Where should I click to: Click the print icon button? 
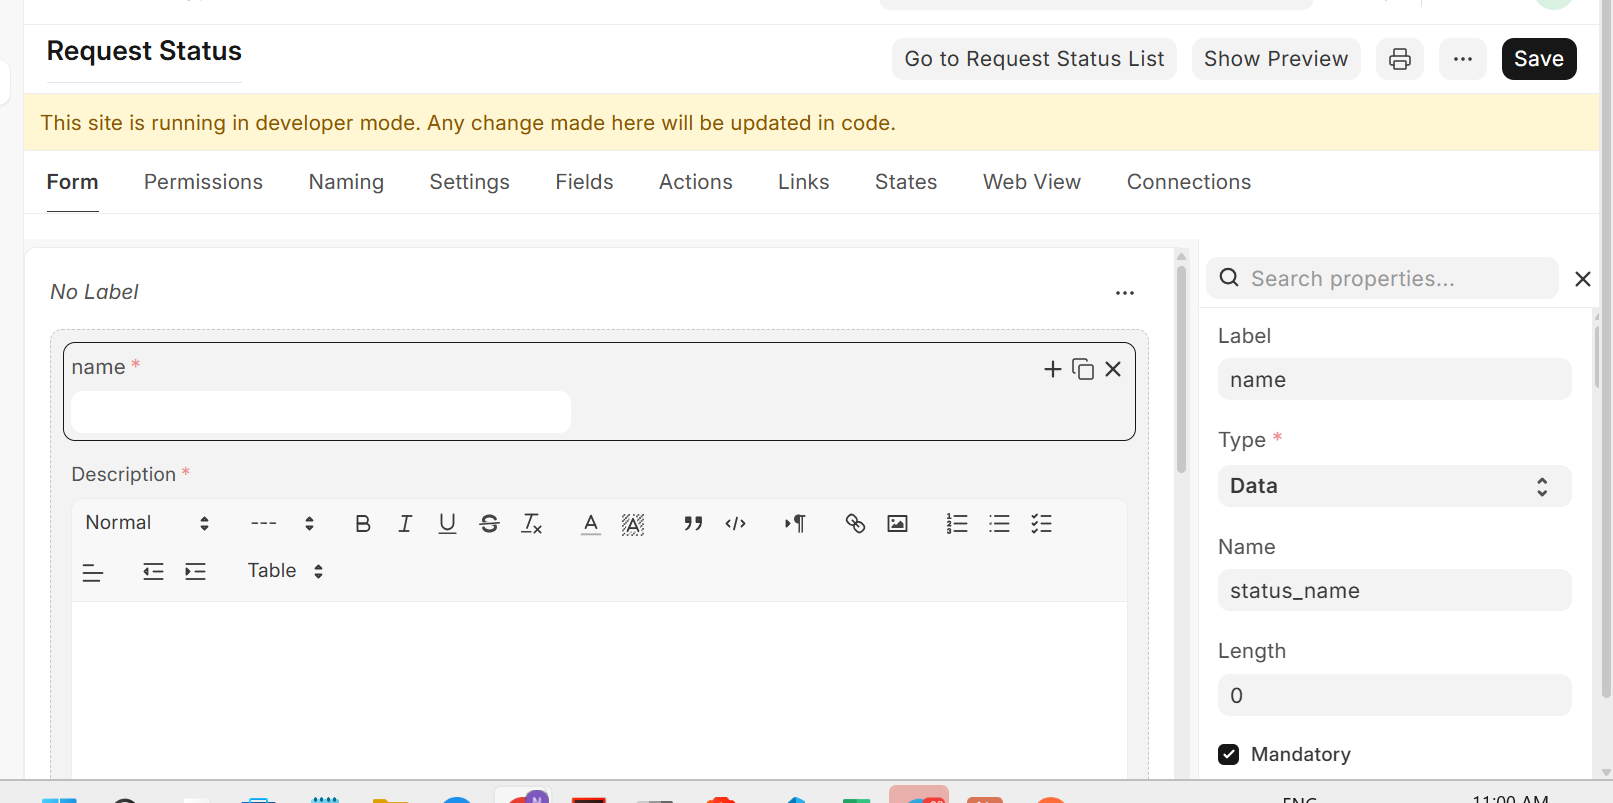(1399, 59)
